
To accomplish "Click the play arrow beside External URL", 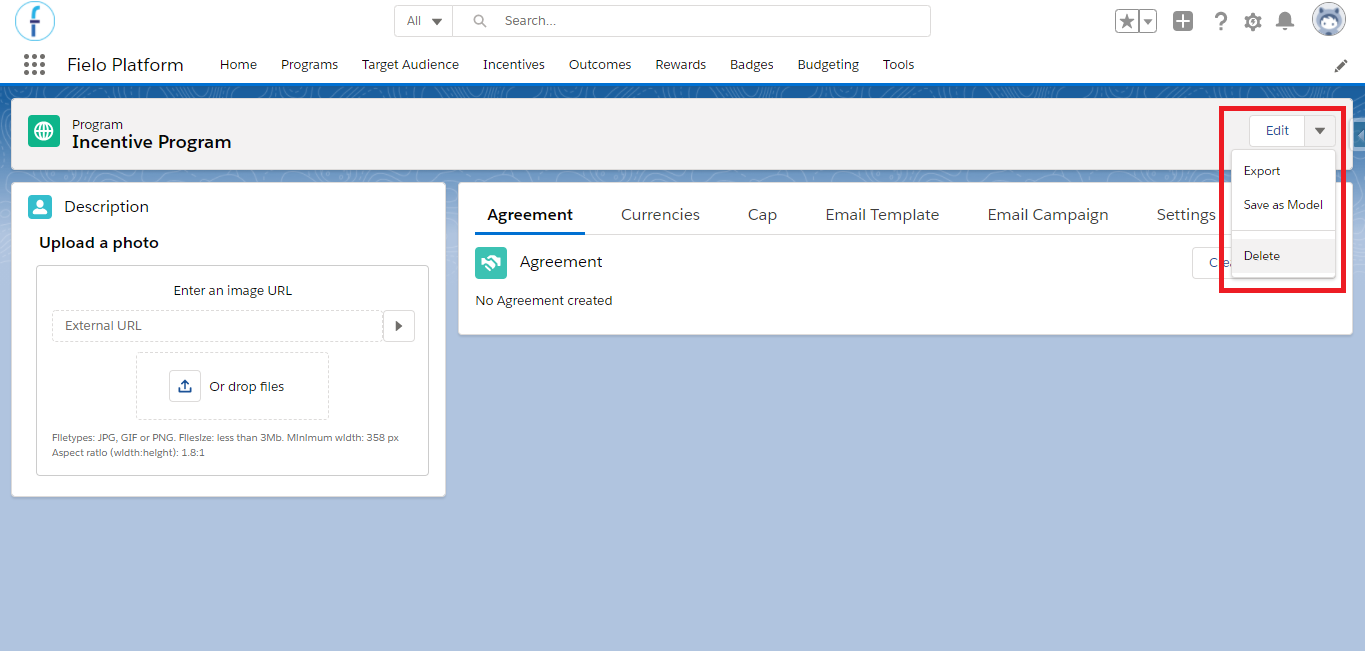I will (x=399, y=326).
